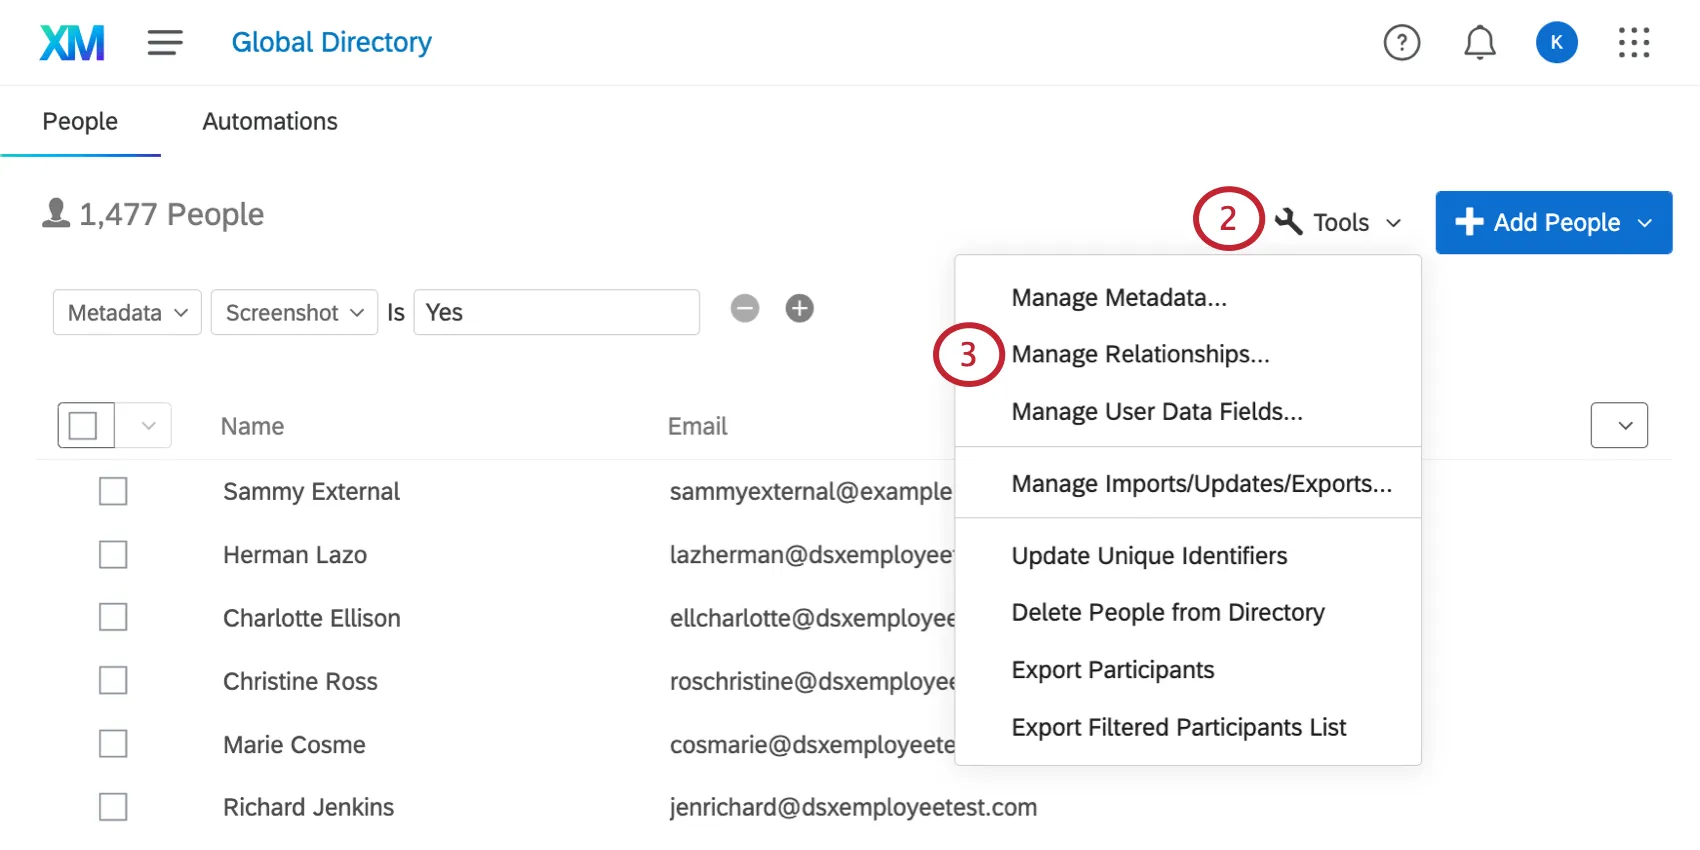Check the box next to Sammy External
Image resolution: width=1700 pixels, height=850 pixels.
click(113, 492)
